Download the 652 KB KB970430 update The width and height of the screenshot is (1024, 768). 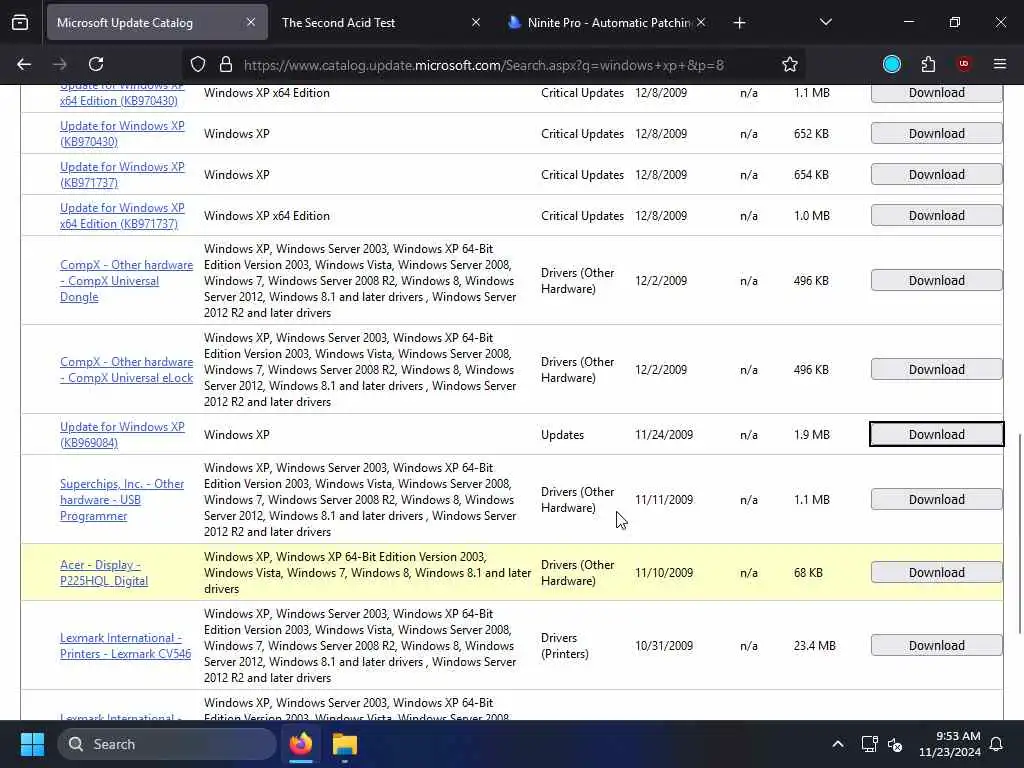(x=936, y=133)
